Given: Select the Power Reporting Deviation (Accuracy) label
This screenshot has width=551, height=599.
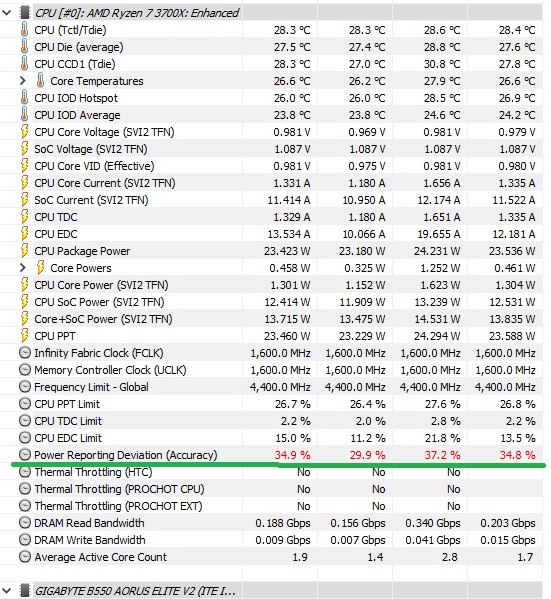Looking at the screenshot, I should (126, 455).
